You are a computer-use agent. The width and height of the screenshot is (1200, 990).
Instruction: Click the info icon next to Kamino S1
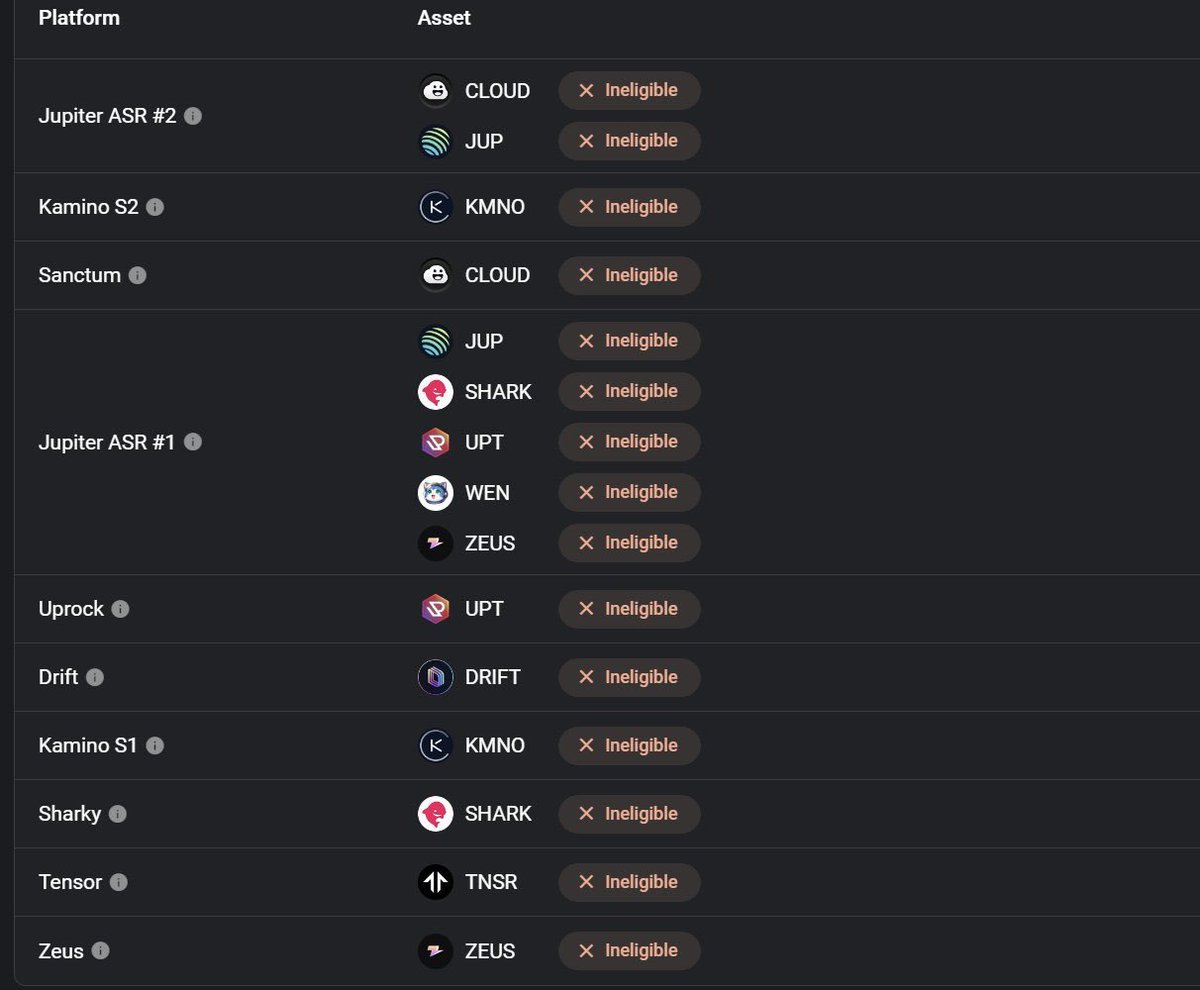click(x=155, y=745)
